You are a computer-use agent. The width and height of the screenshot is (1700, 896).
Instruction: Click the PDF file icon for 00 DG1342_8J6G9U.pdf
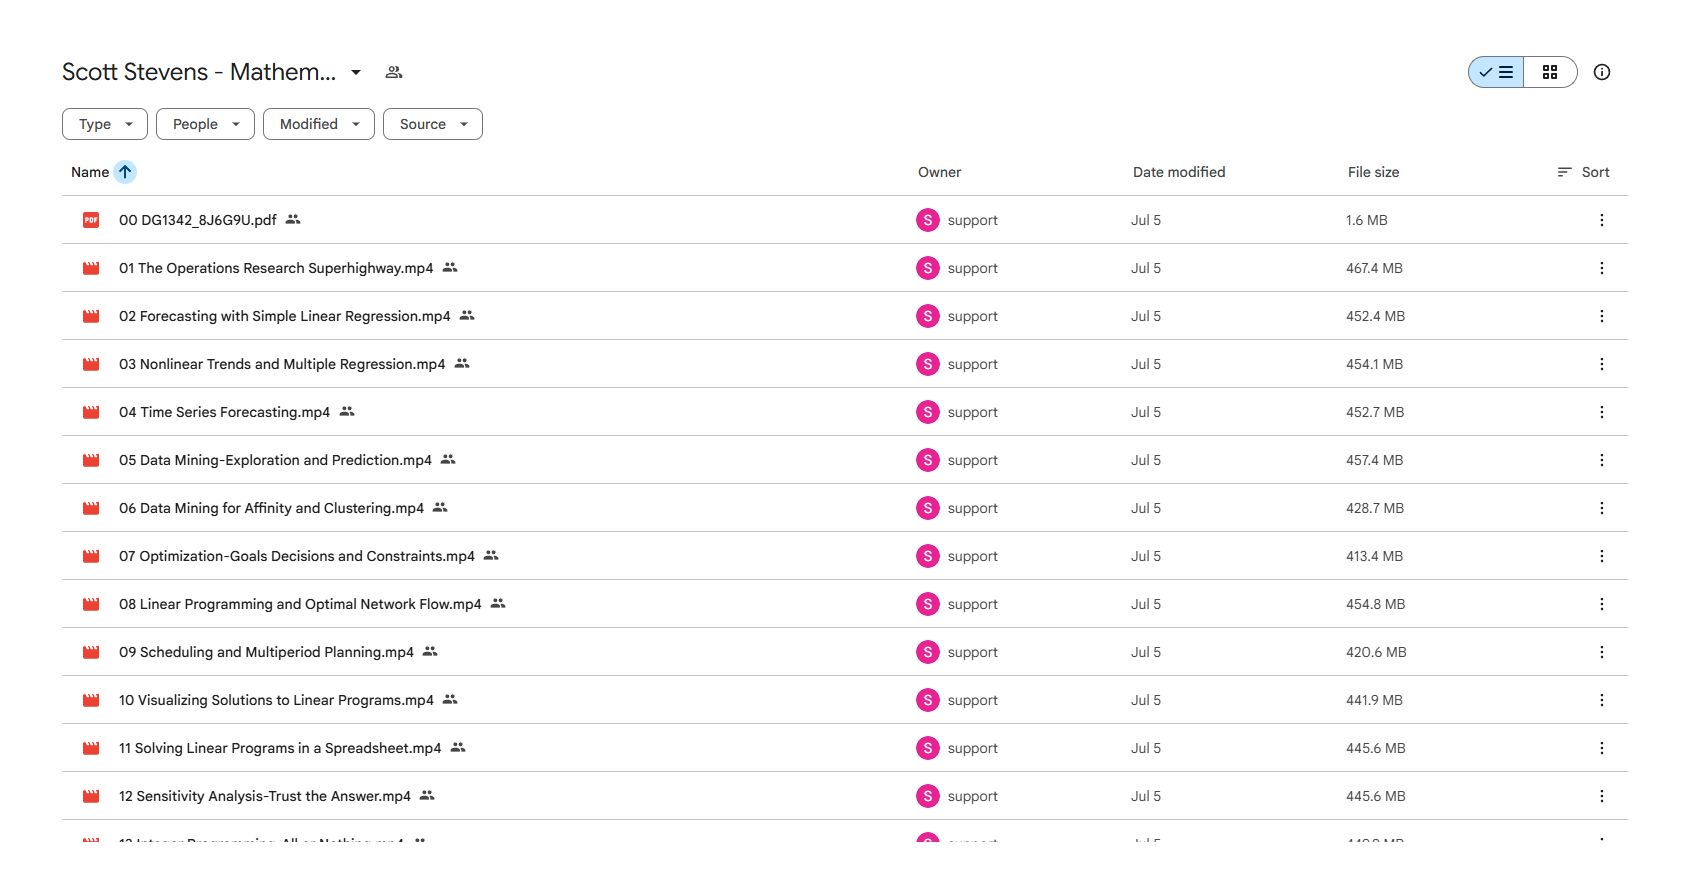[x=91, y=220]
